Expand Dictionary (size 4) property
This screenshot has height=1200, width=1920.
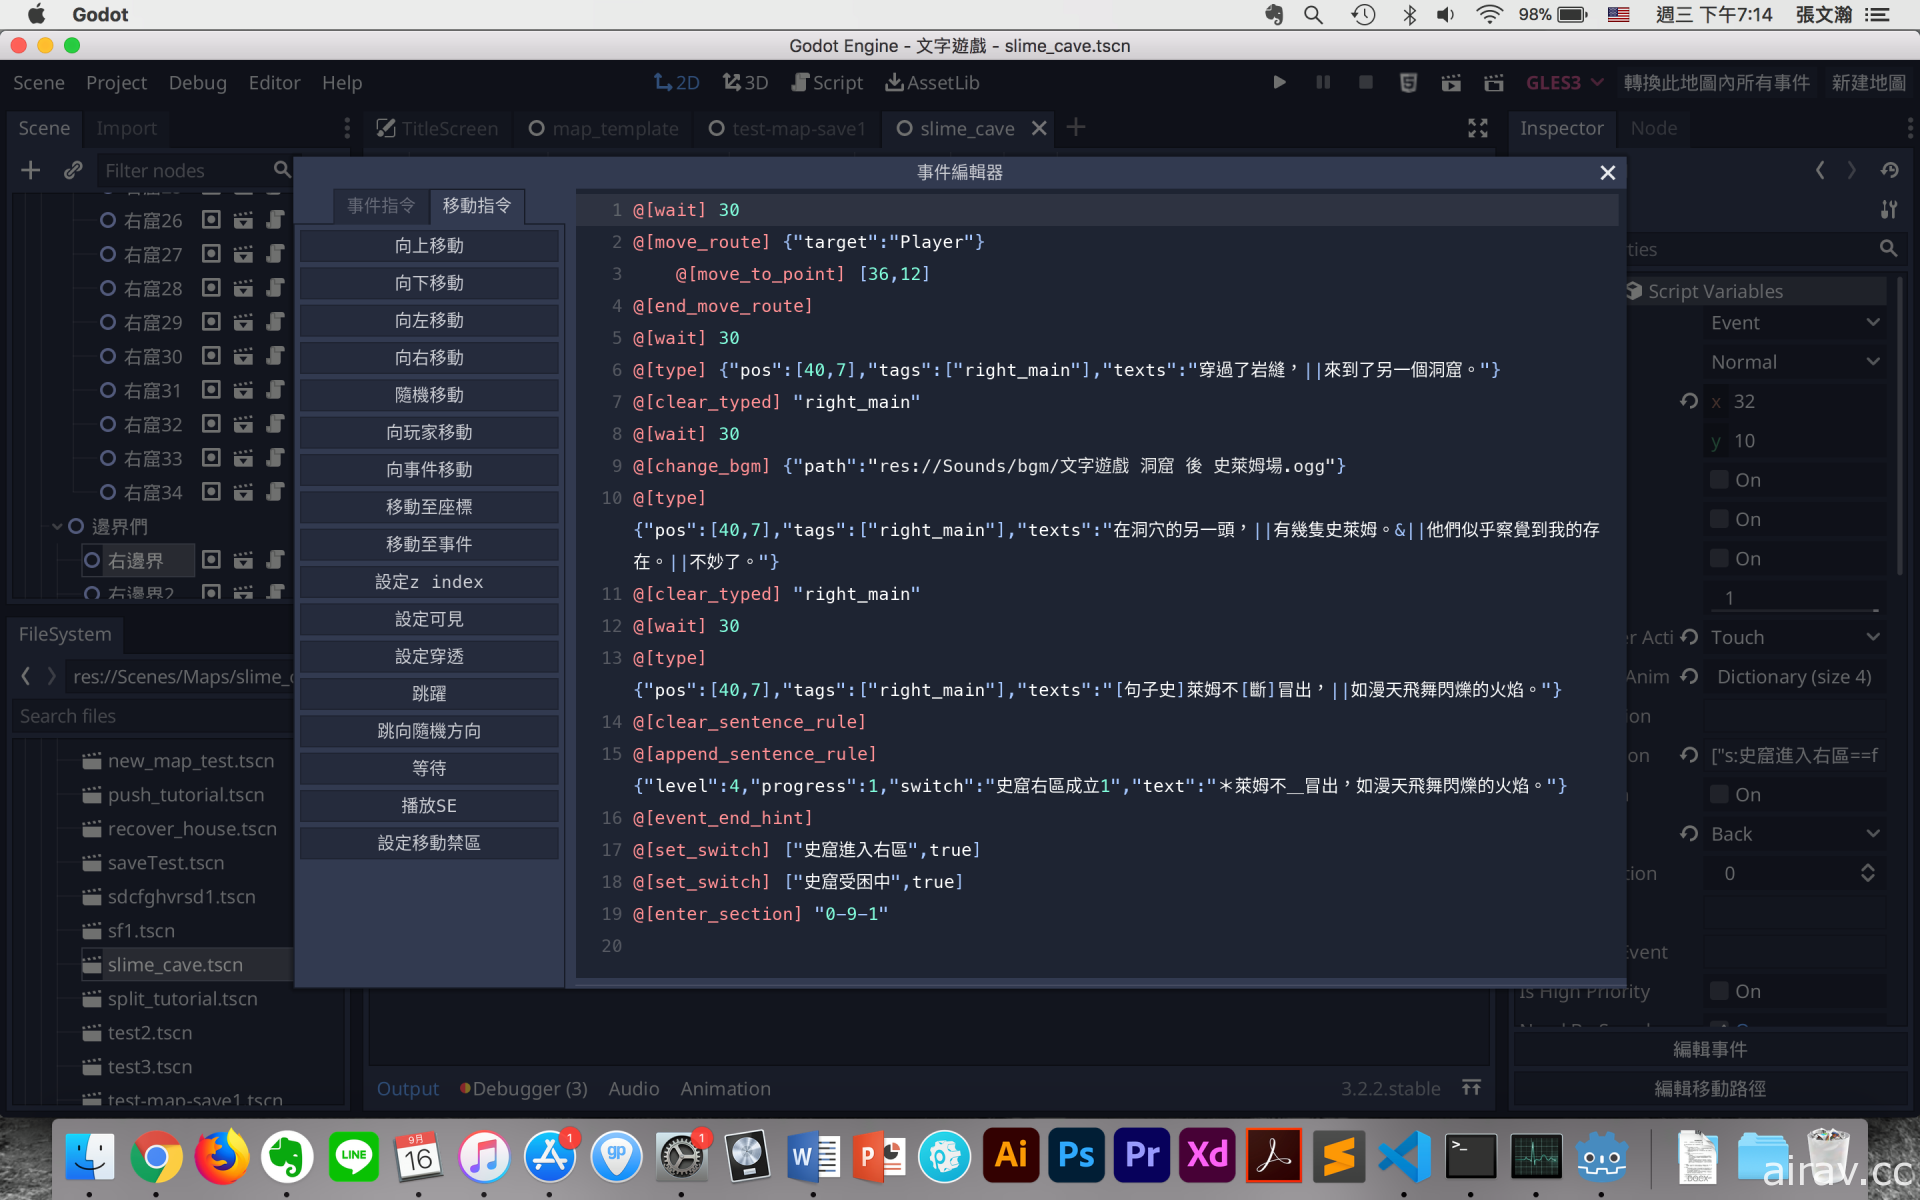point(1795,677)
